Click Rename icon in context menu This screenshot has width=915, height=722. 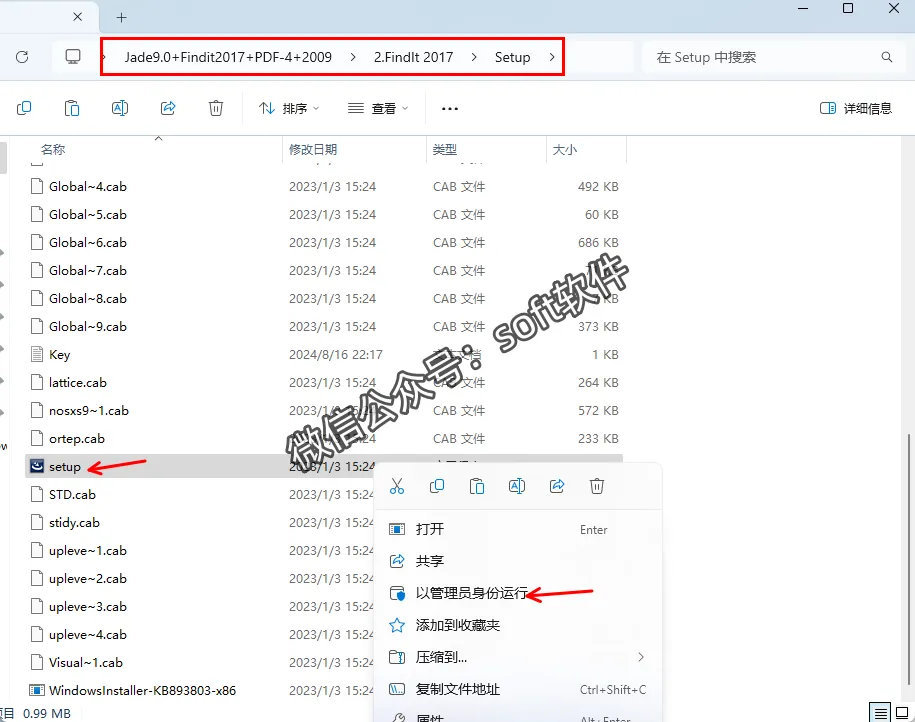[x=517, y=486]
